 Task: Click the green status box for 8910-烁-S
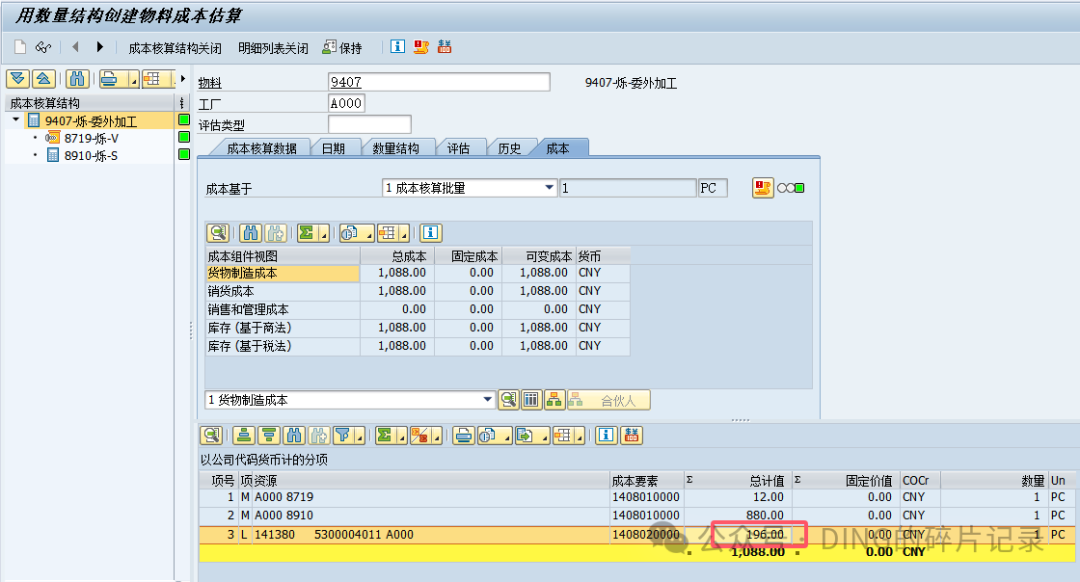point(184,154)
